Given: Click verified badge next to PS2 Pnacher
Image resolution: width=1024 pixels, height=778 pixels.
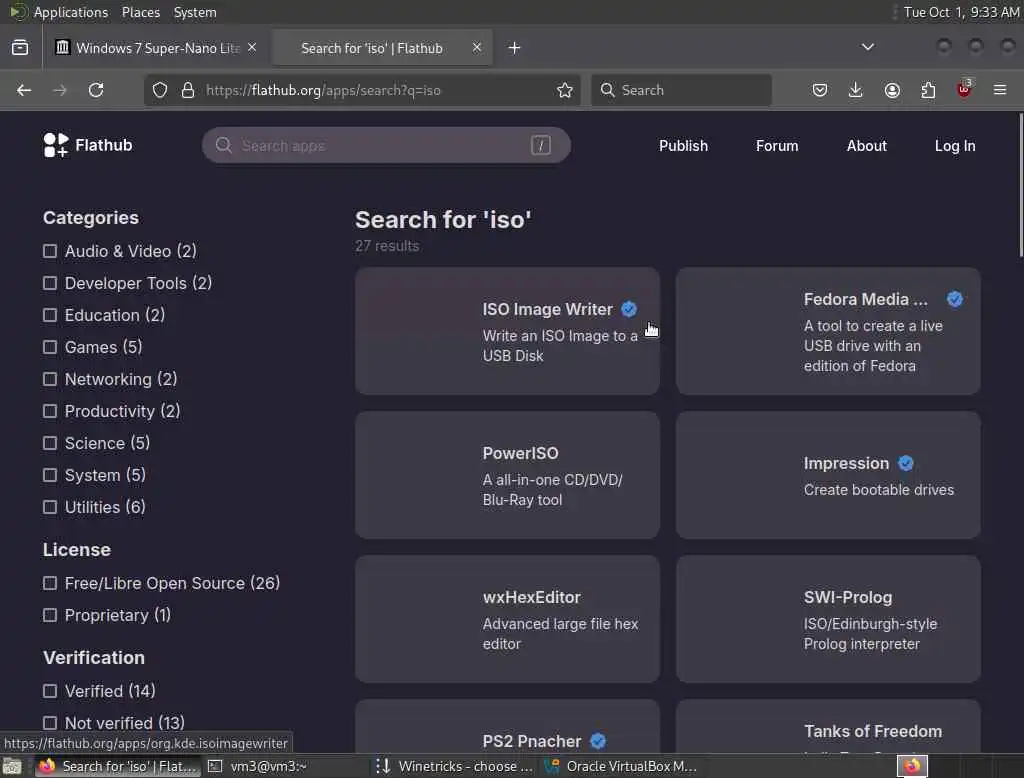Looking at the screenshot, I should click(598, 741).
